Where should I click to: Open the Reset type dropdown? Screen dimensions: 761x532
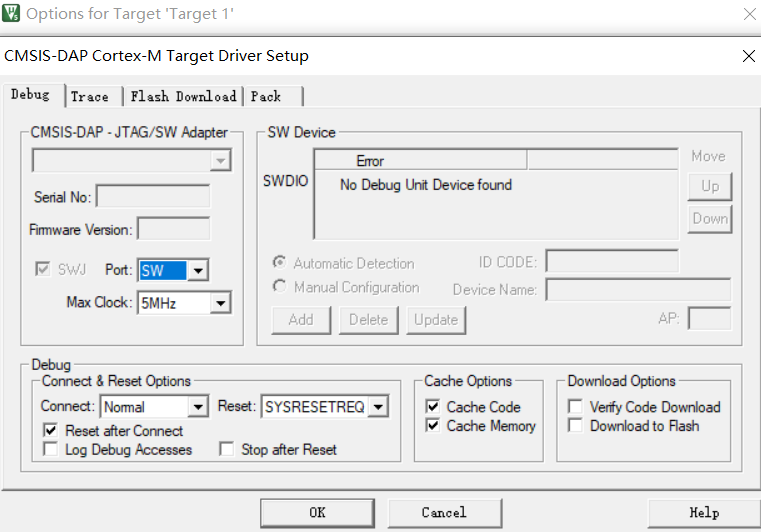tap(378, 407)
